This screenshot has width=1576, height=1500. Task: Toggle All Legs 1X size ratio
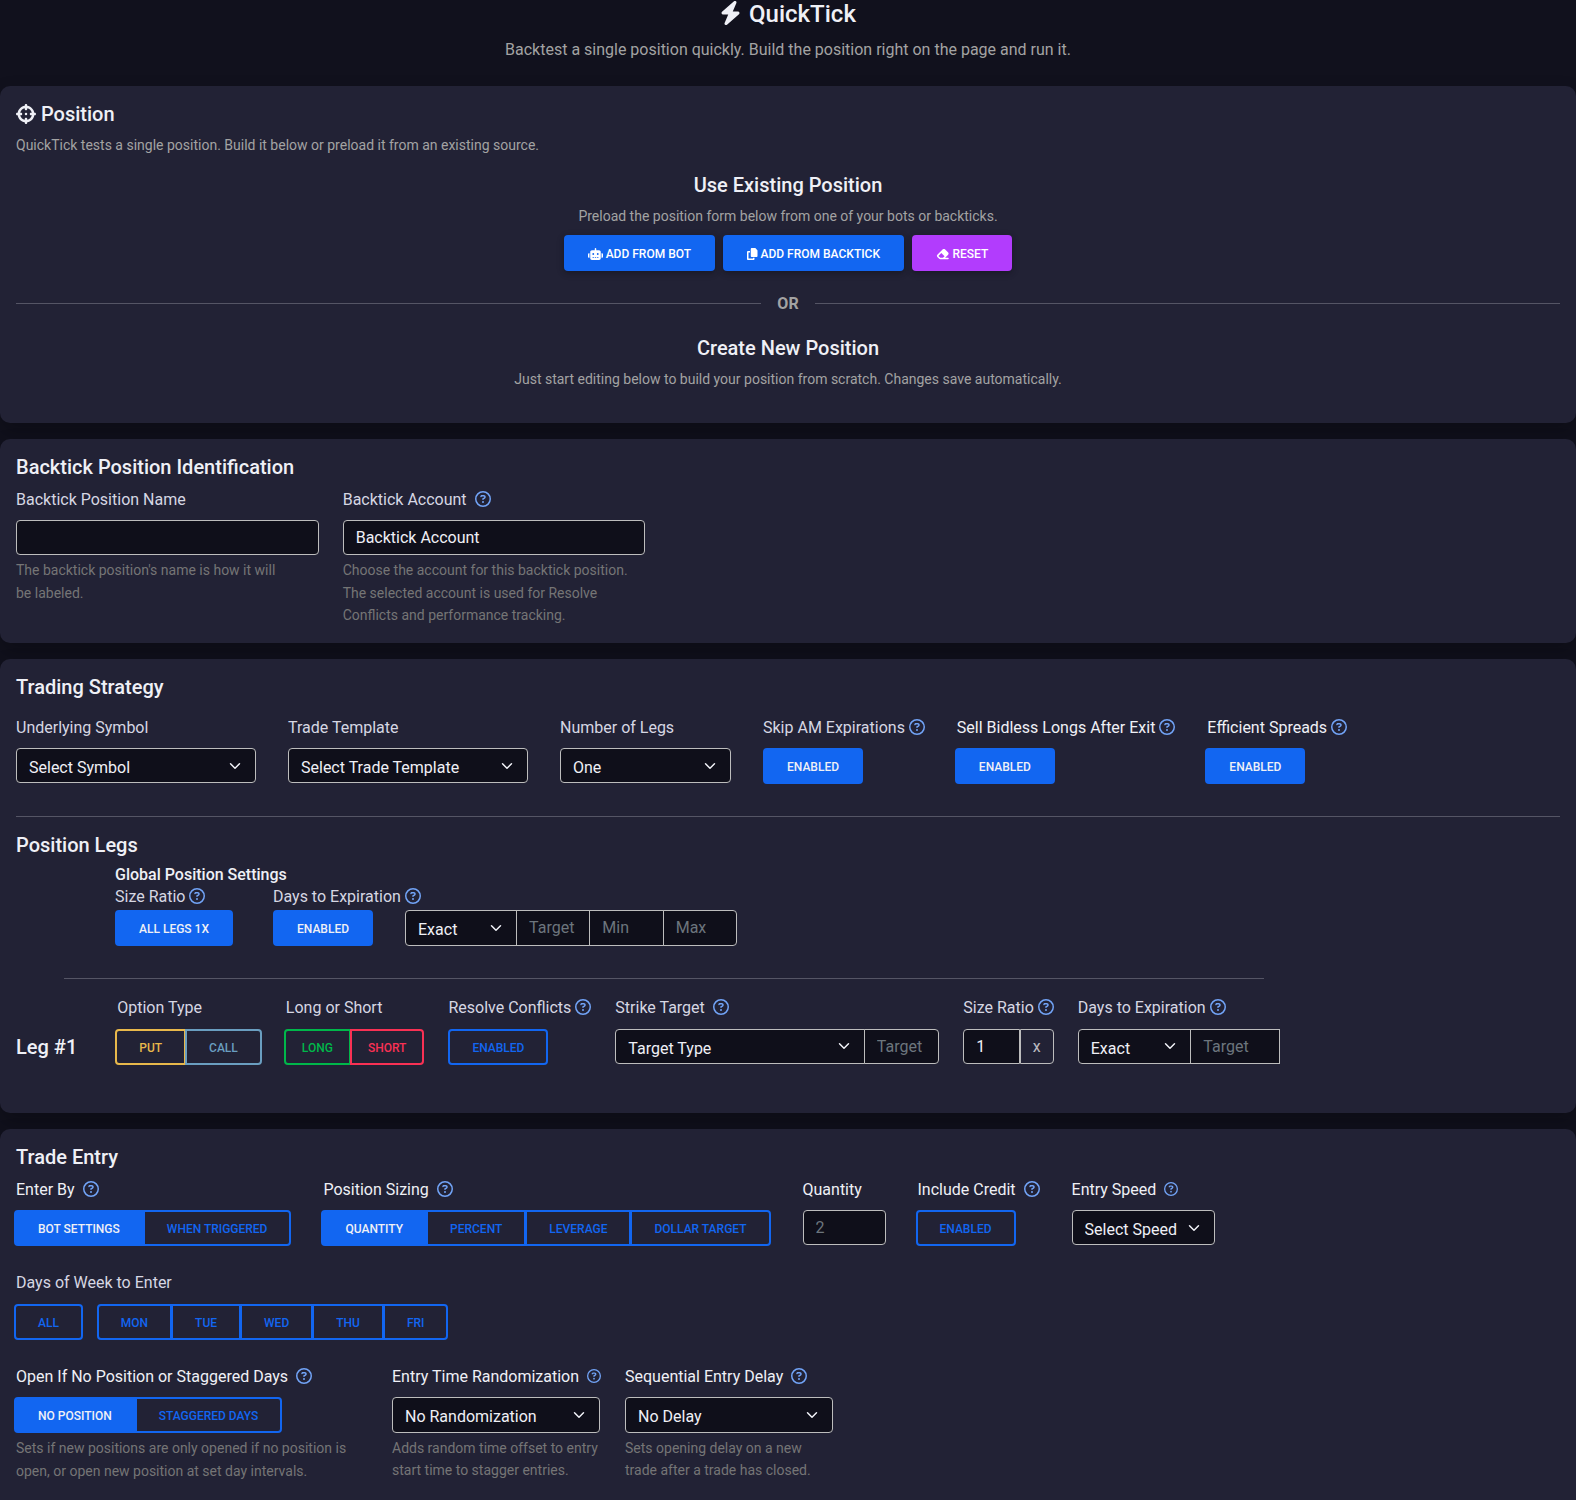(174, 928)
